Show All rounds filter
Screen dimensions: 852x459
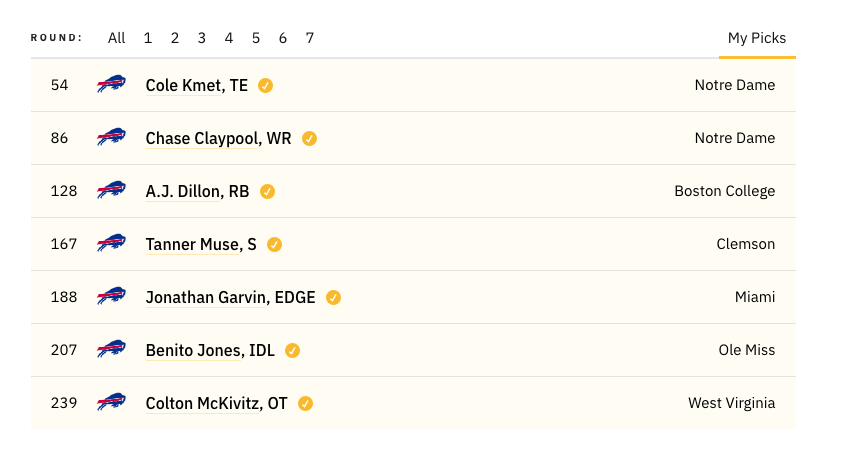[x=116, y=38]
